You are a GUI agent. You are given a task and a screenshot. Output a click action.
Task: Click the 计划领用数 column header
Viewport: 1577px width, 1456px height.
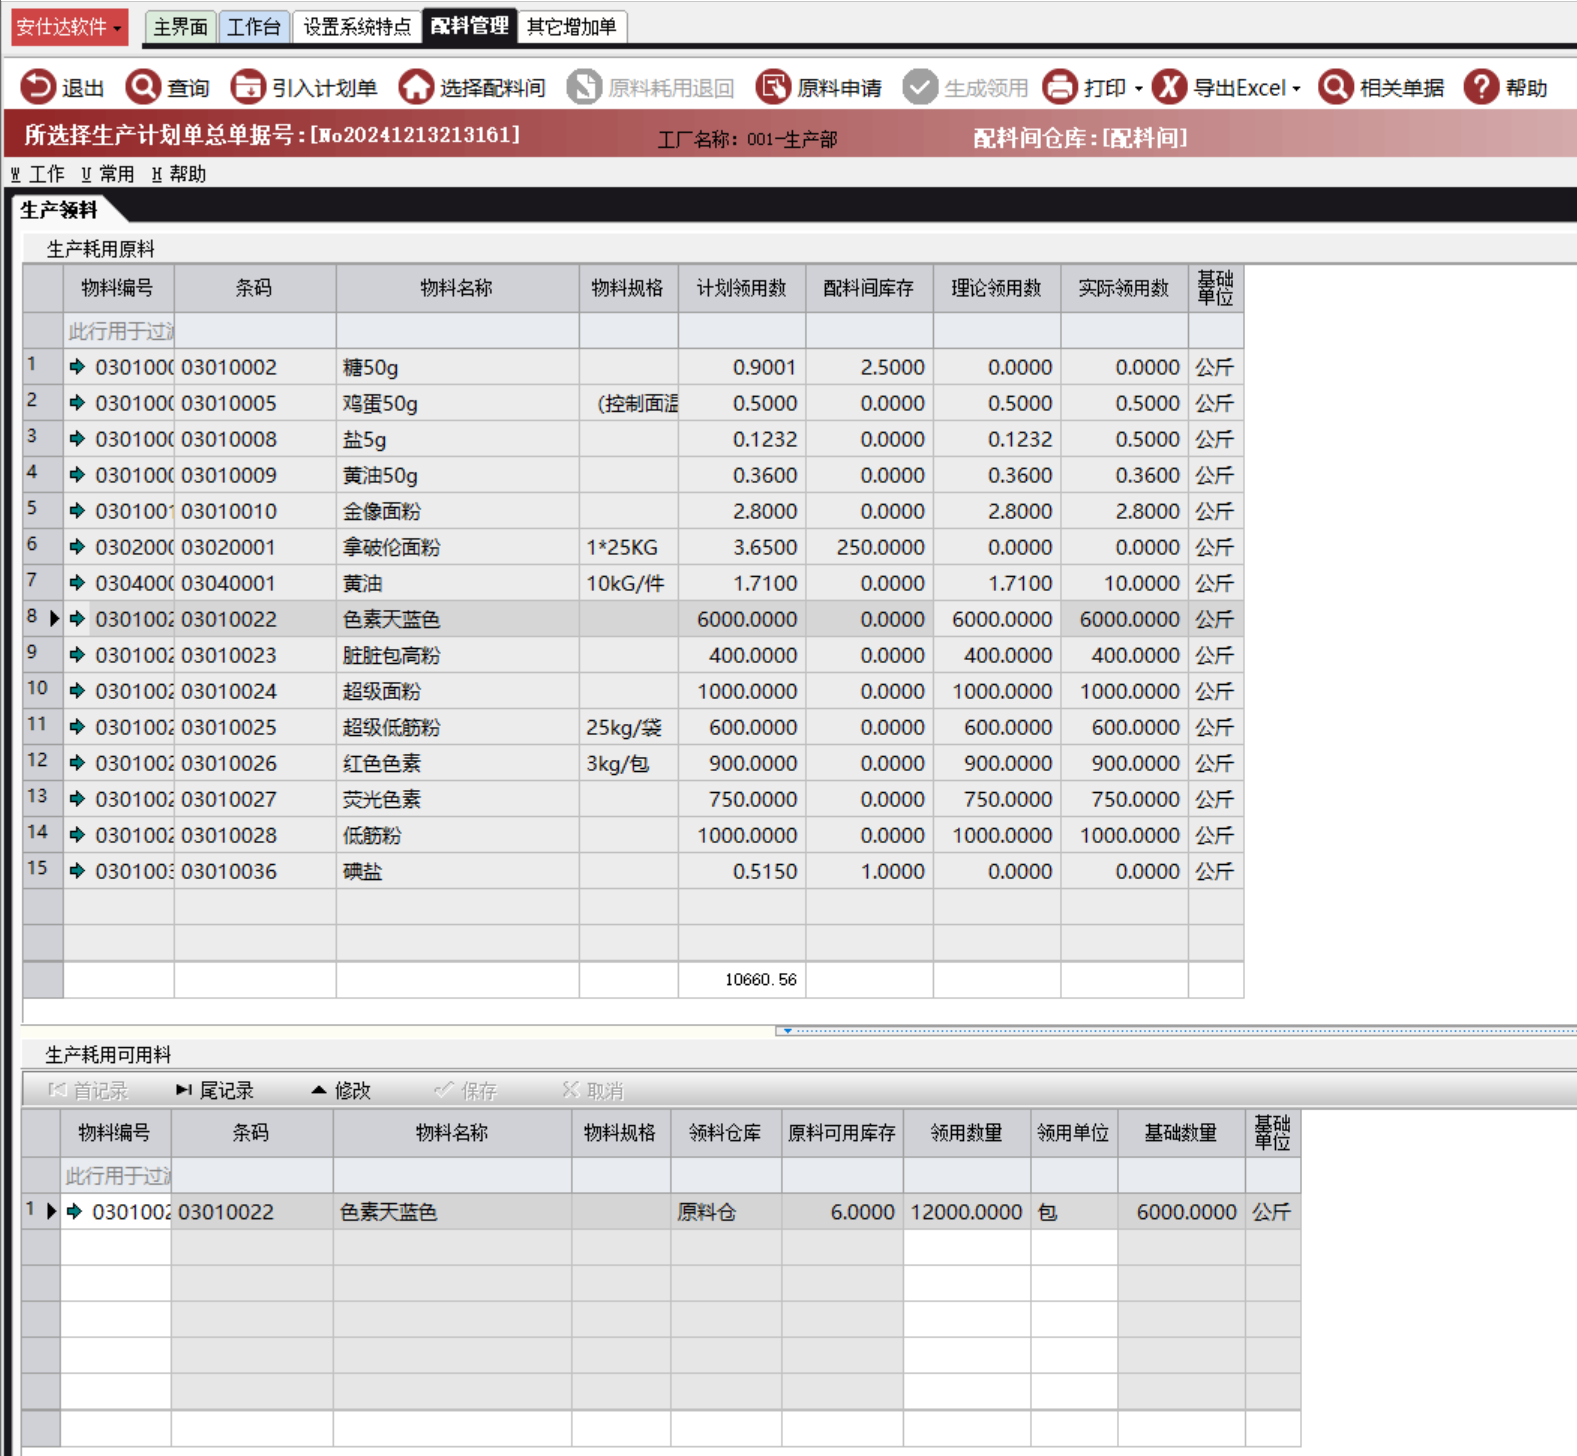click(741, 288)
